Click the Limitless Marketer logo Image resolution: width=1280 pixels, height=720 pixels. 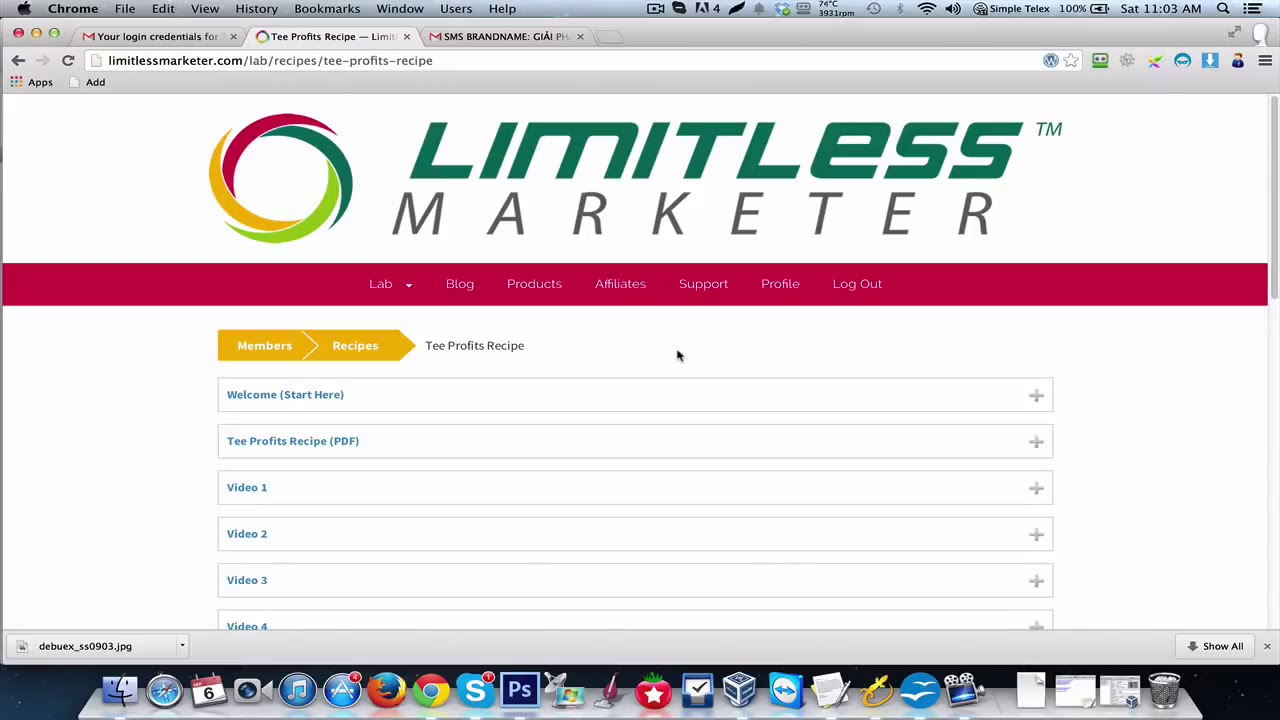click(x=635, y=178)
